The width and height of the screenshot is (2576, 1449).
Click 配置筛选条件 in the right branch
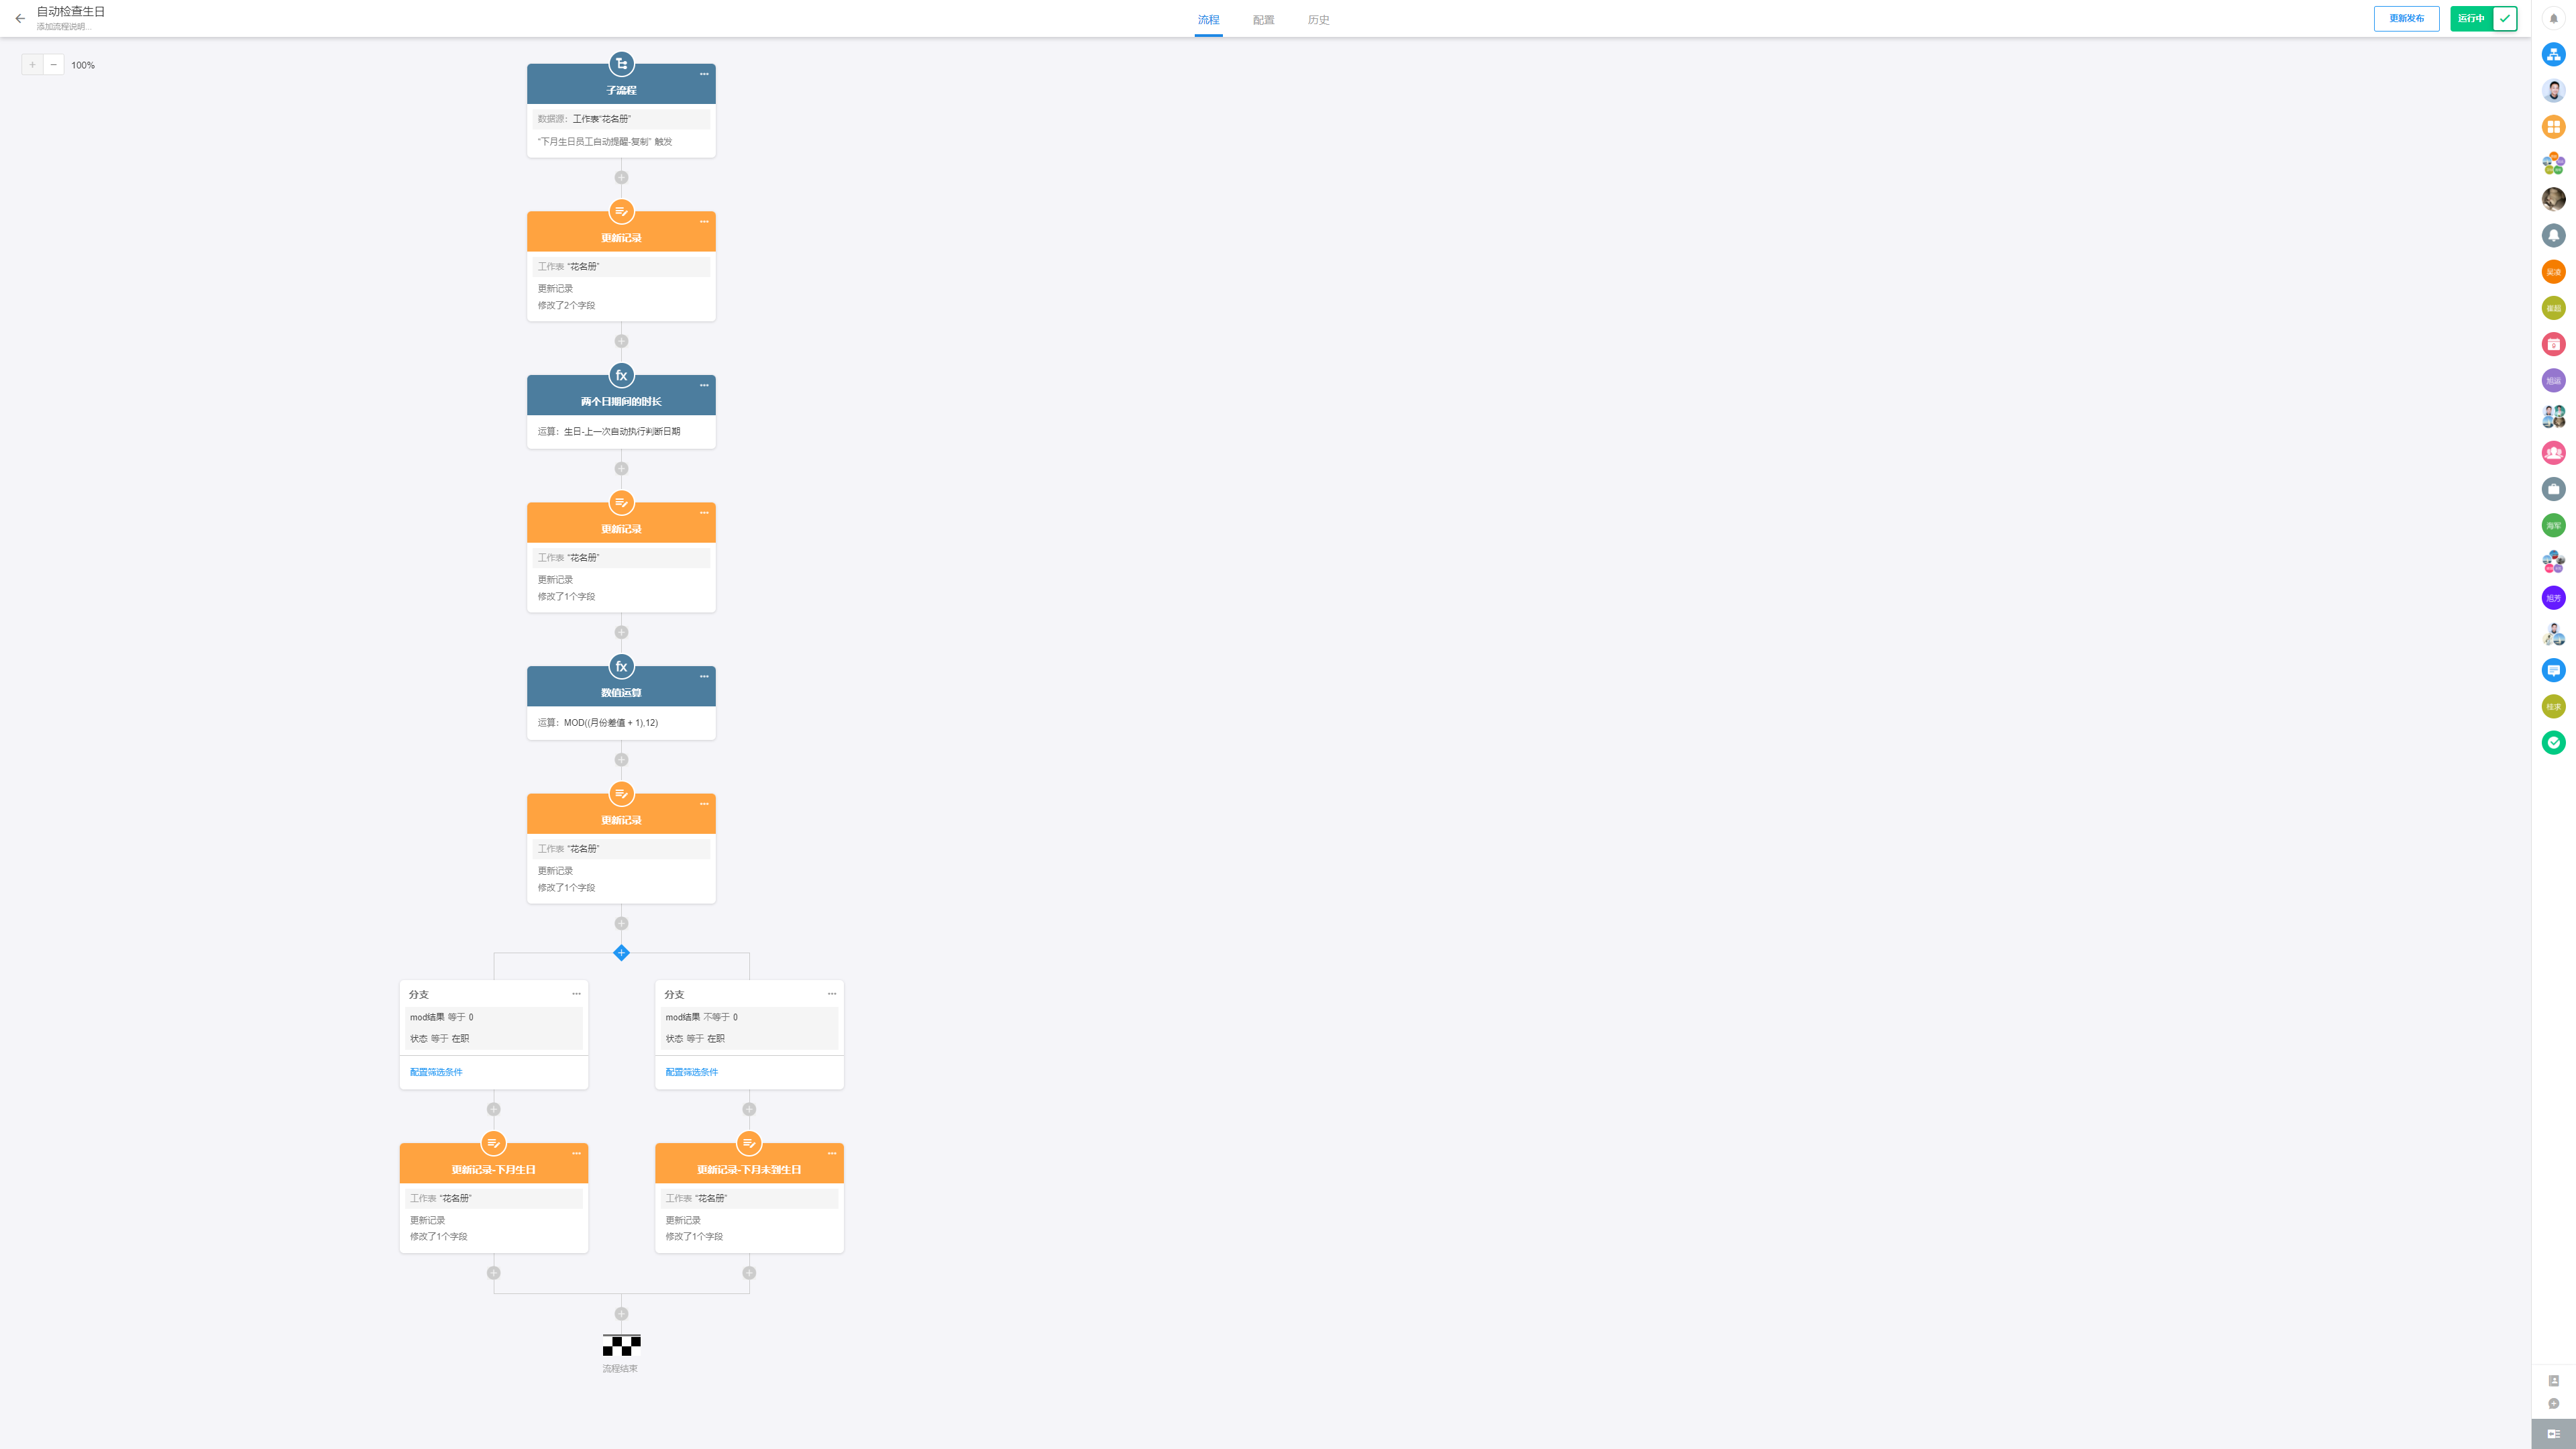[x=692, y=1072]
